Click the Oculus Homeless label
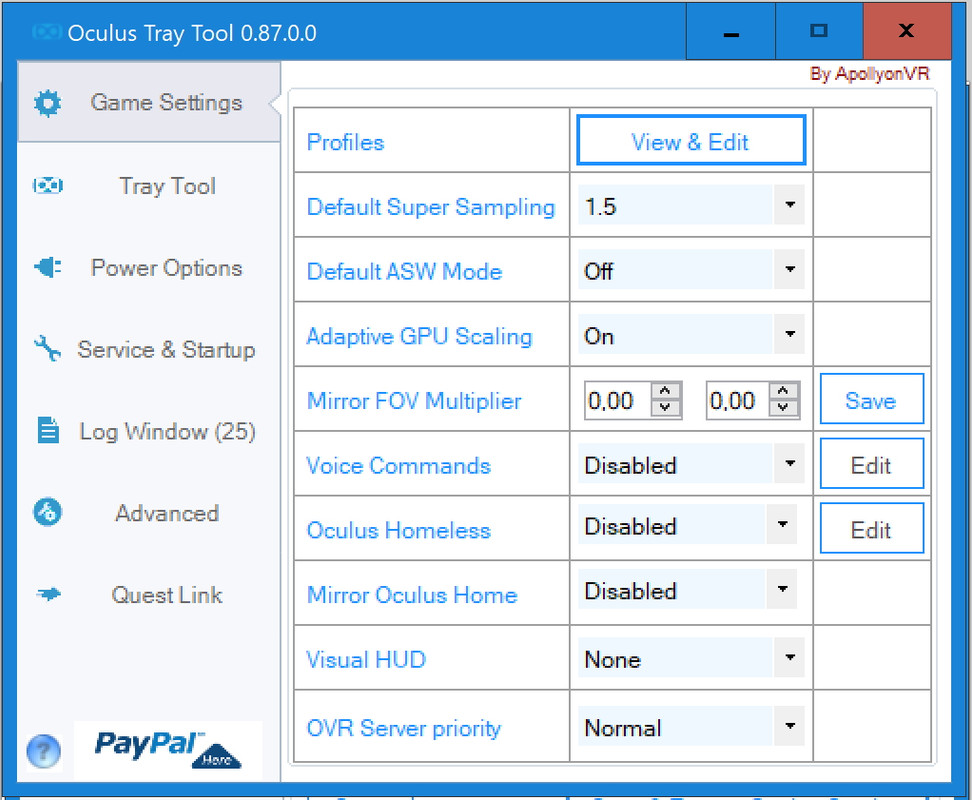Viewport: 972px width, 800px height. (x=399, y=530)
